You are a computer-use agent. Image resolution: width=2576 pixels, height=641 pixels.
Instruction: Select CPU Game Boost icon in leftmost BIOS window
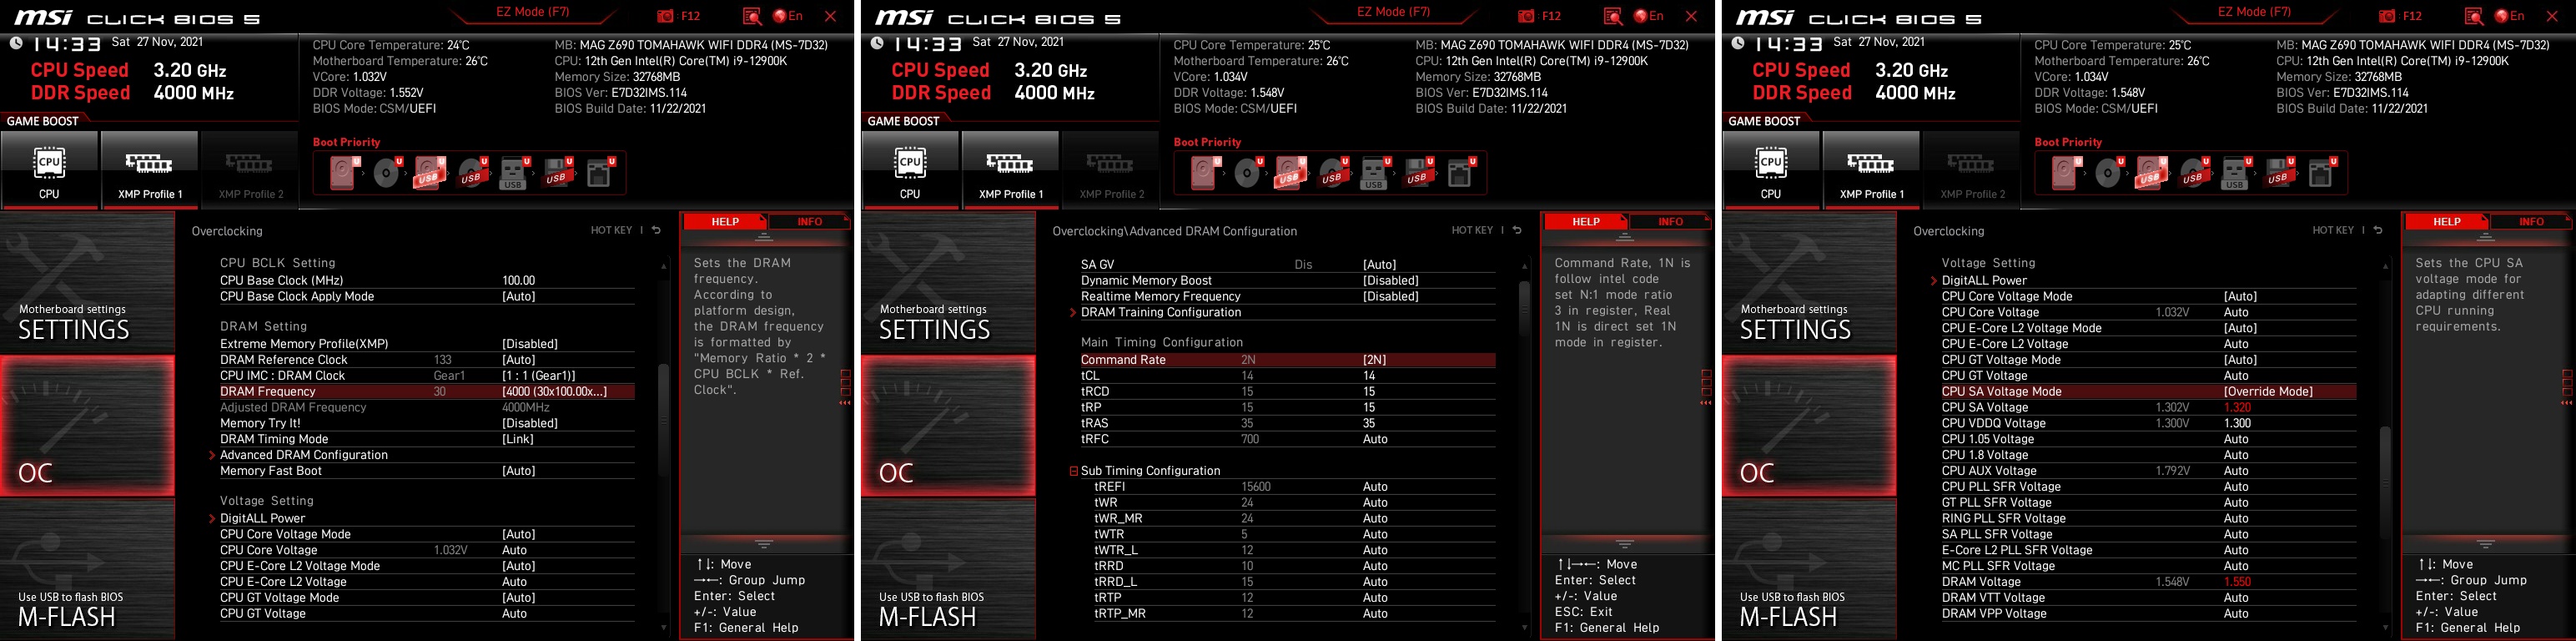(49, 170)
